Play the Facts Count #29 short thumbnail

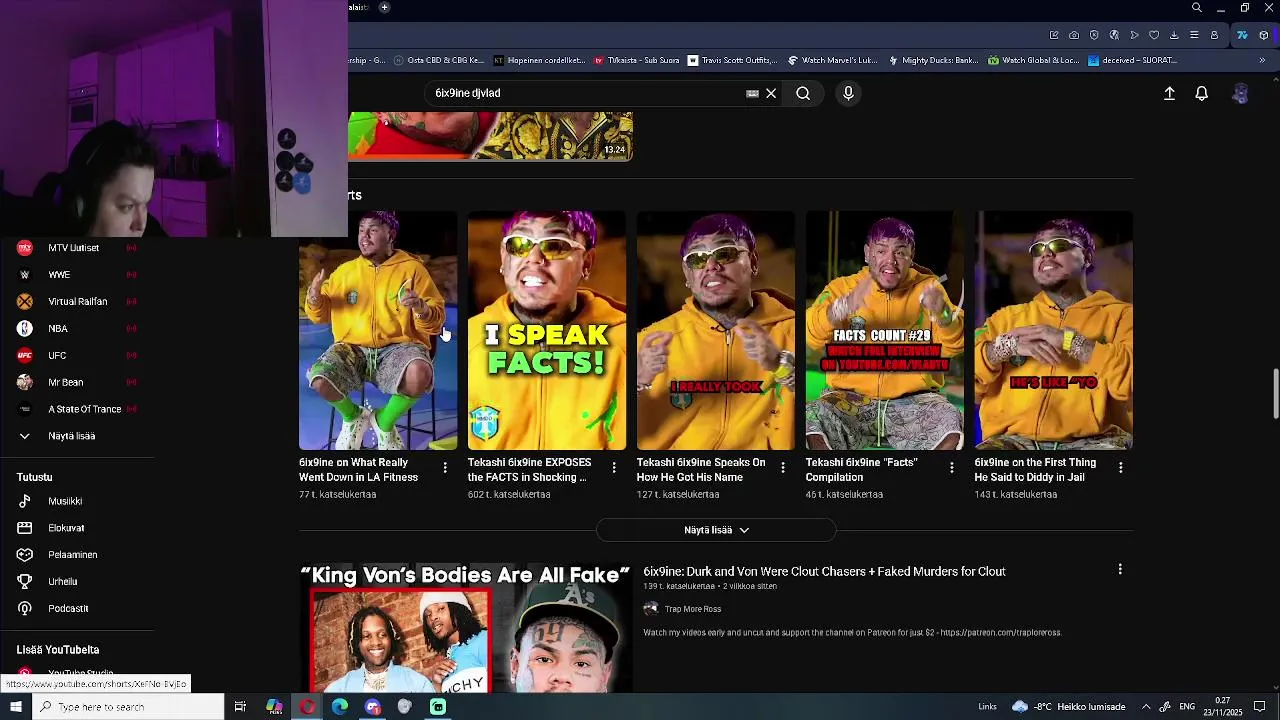click(x=885, y=330)
